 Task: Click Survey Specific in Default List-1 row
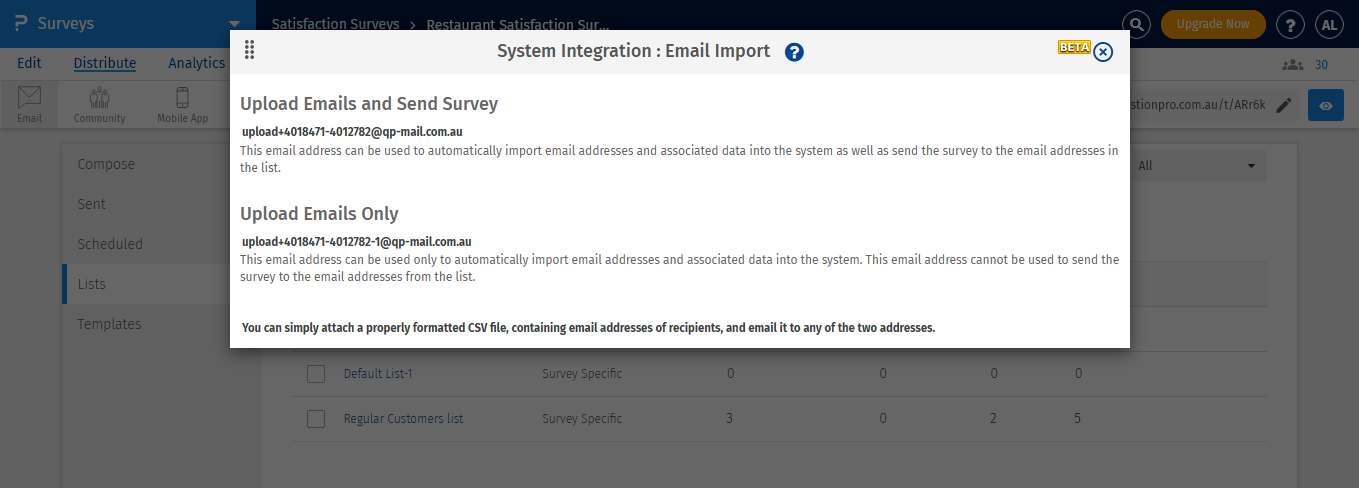582,374
